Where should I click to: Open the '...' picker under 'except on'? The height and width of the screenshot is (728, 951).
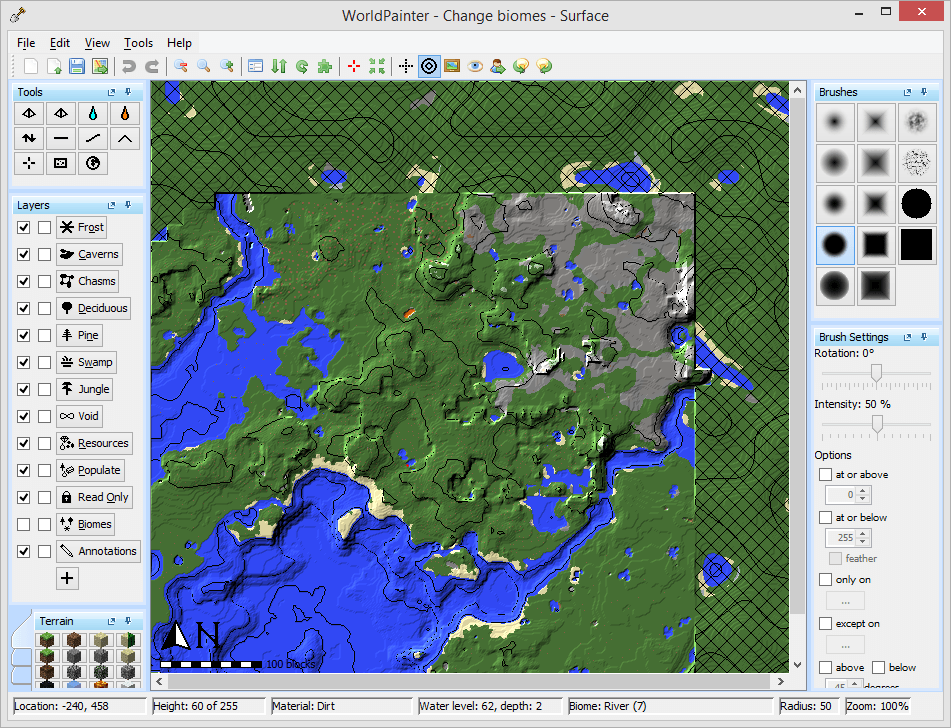(x=845, y=645)
